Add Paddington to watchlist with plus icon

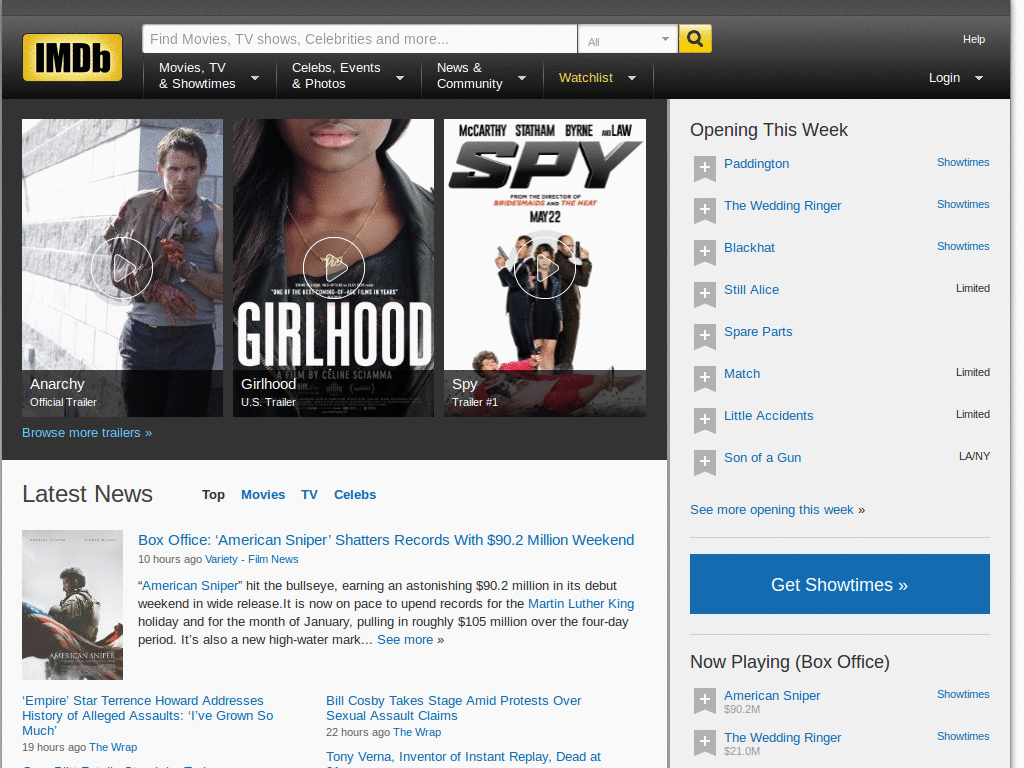tap(705, 168)
